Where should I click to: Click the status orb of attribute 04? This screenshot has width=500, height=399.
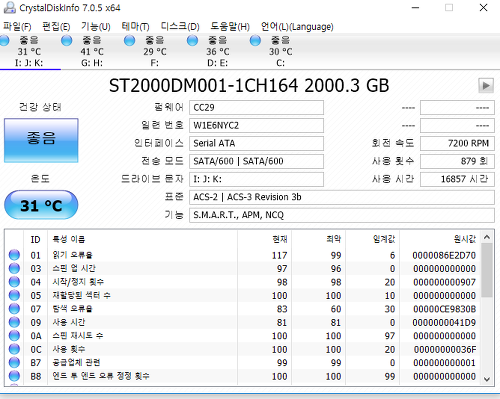point(14,282)
